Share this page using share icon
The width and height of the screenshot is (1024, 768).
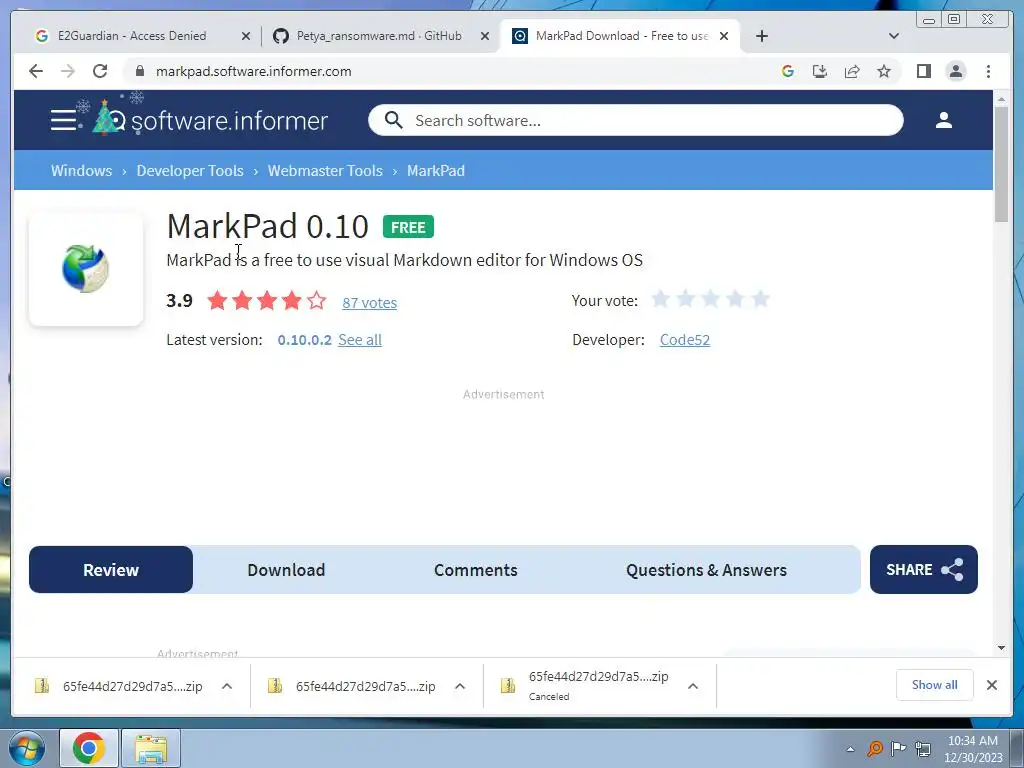click(x=852, y=71)
